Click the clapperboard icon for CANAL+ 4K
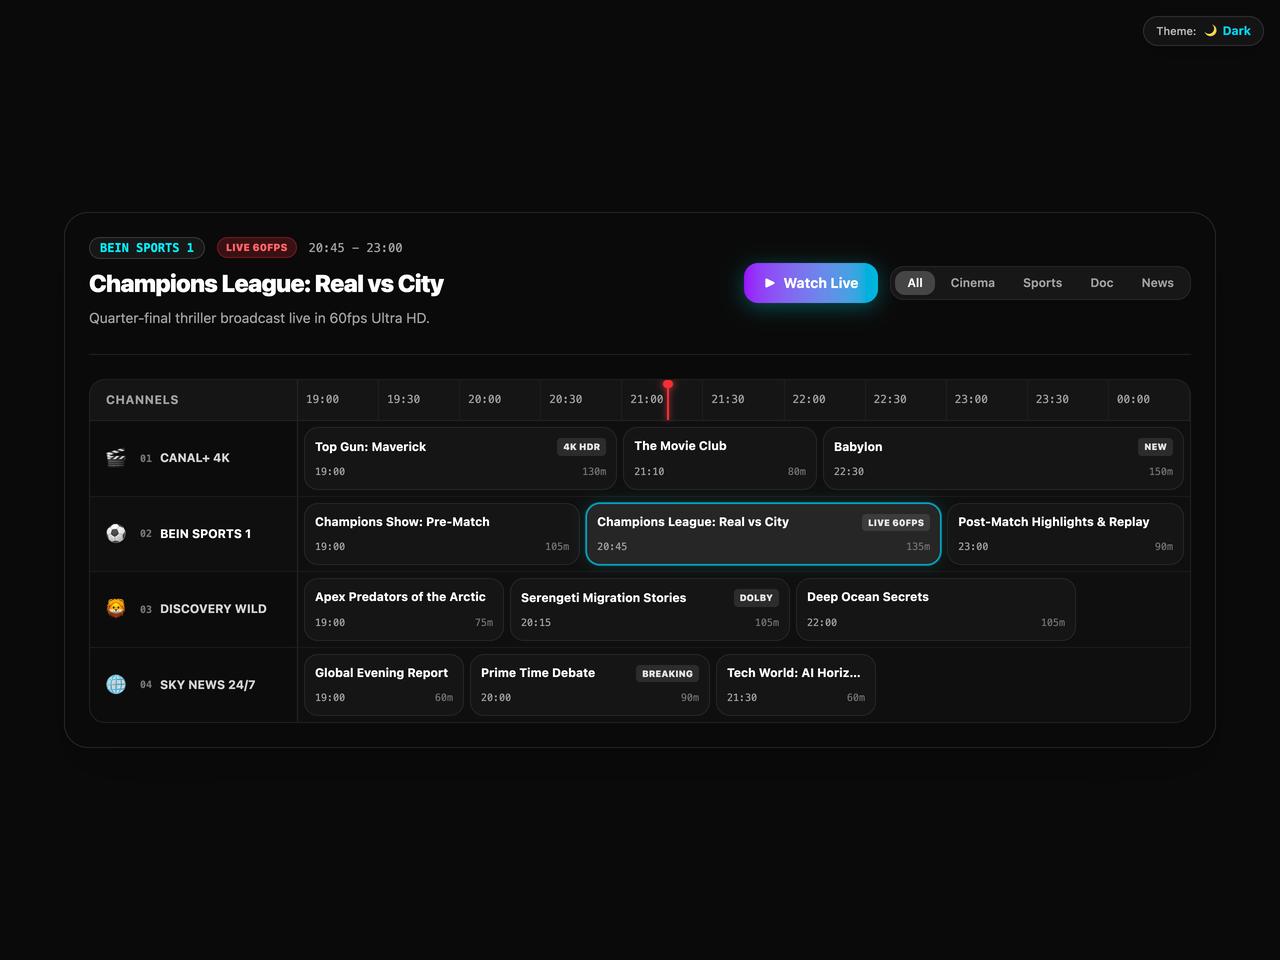Image resolution: width=1280 pixels, height=960 pixels. pos(116,458)
